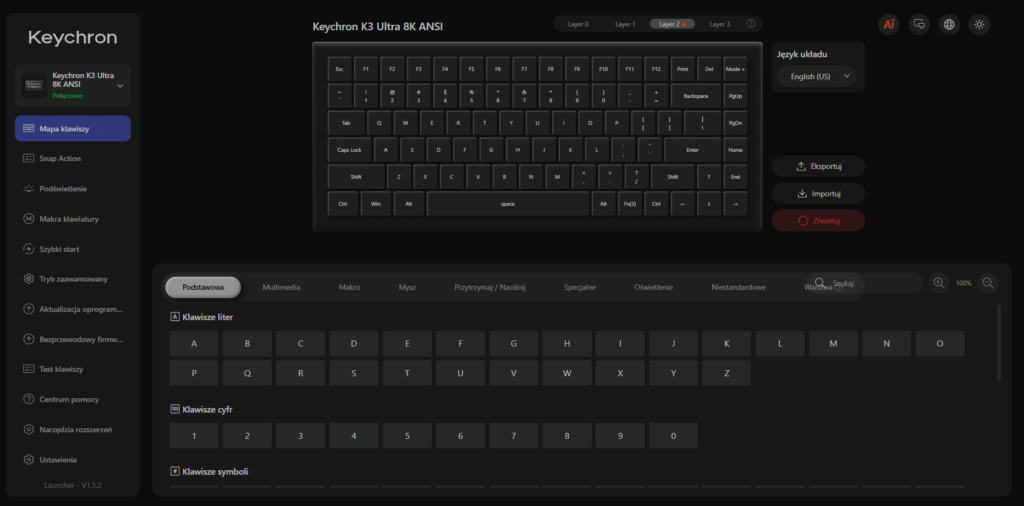The height and width of the screenshot is (506, 1024).
Task: Choose letter key O from Klawisze liter
Action: (940, 343)
